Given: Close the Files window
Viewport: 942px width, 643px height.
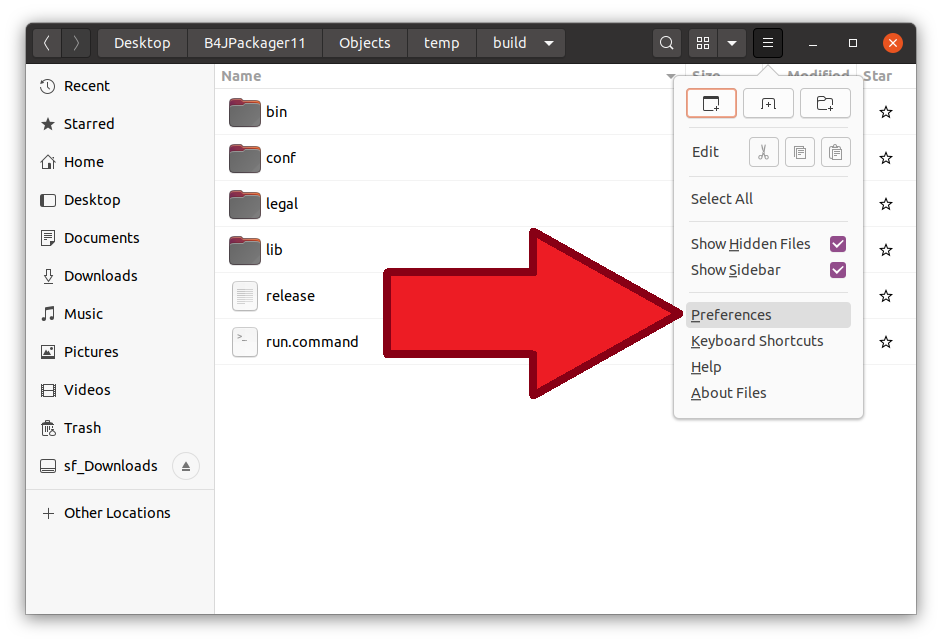Looking at the screenshot, I should point(893,43).
